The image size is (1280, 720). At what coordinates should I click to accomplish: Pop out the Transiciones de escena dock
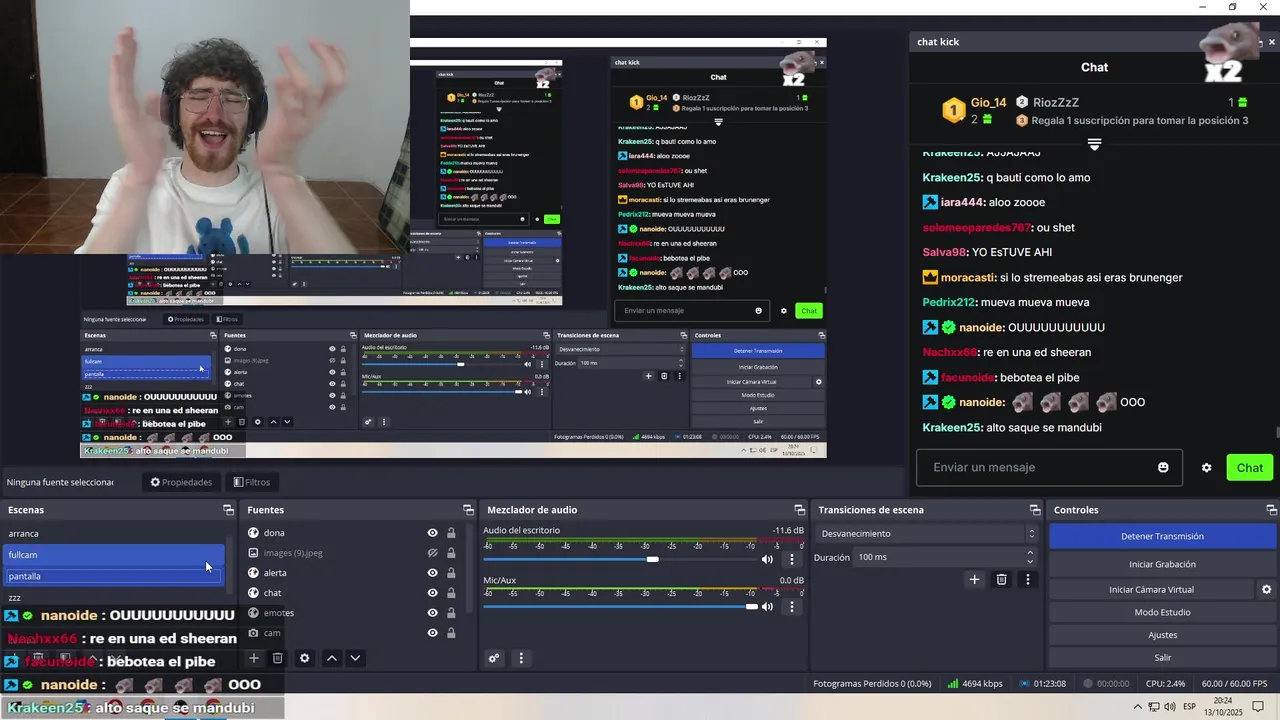click(x=1037, y=510)
